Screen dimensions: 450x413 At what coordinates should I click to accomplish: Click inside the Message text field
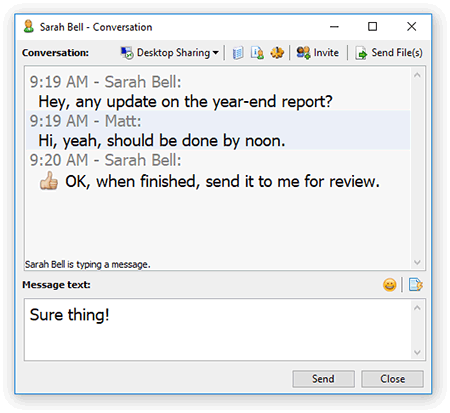click(218, 330)
